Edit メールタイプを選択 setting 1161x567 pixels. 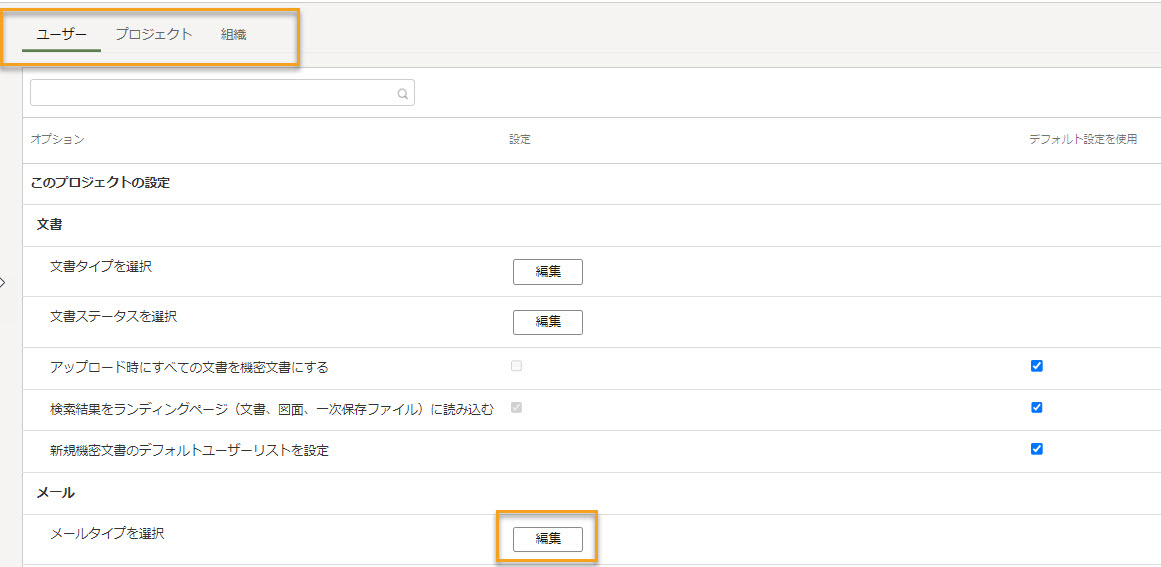point(548,539)
